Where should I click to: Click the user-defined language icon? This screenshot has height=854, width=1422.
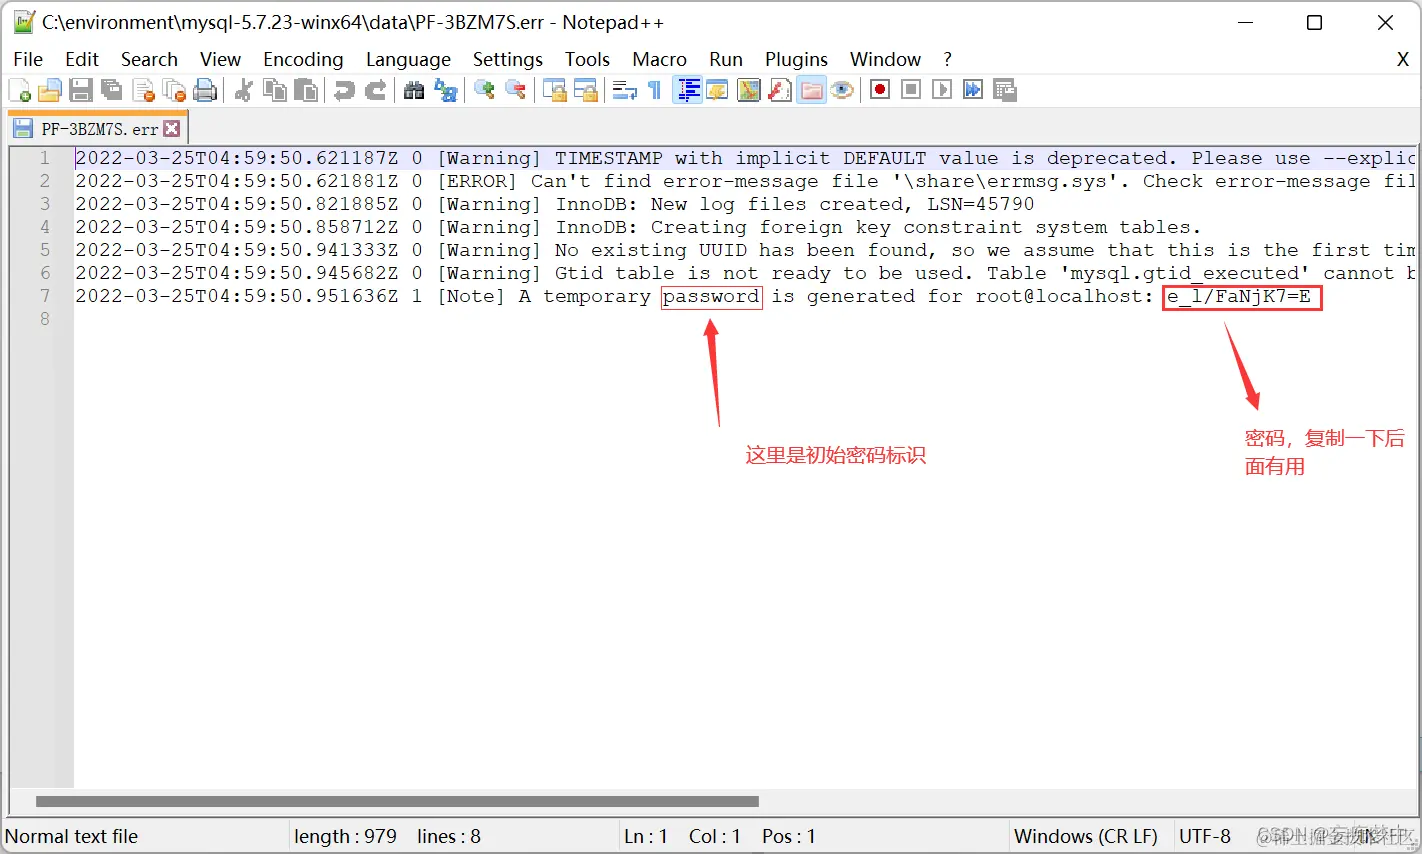(718, 91)
